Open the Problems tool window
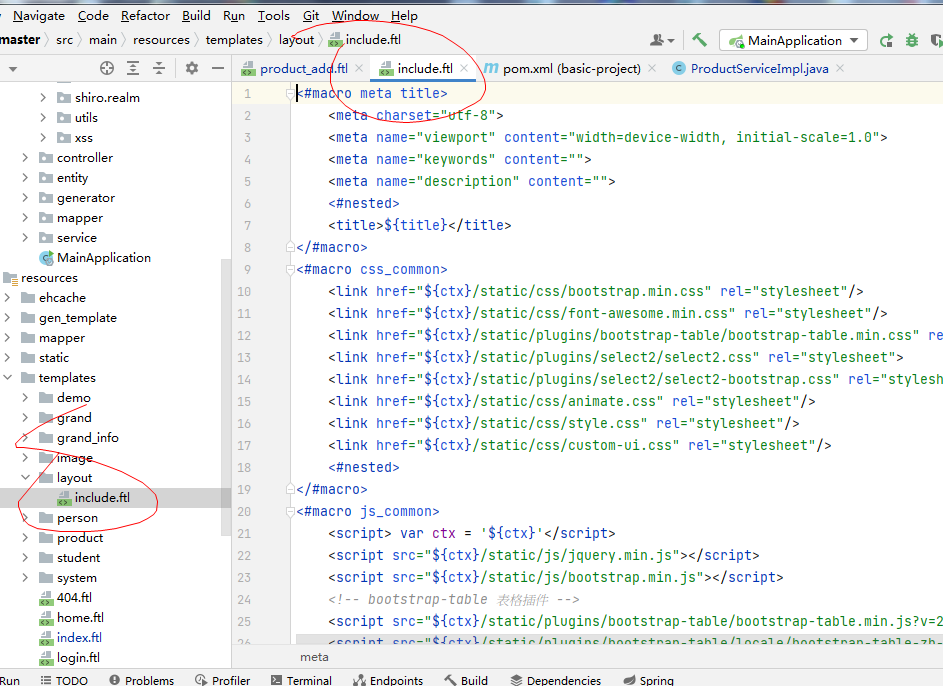Viewport: 943px width, 686px height. (142, 680)
